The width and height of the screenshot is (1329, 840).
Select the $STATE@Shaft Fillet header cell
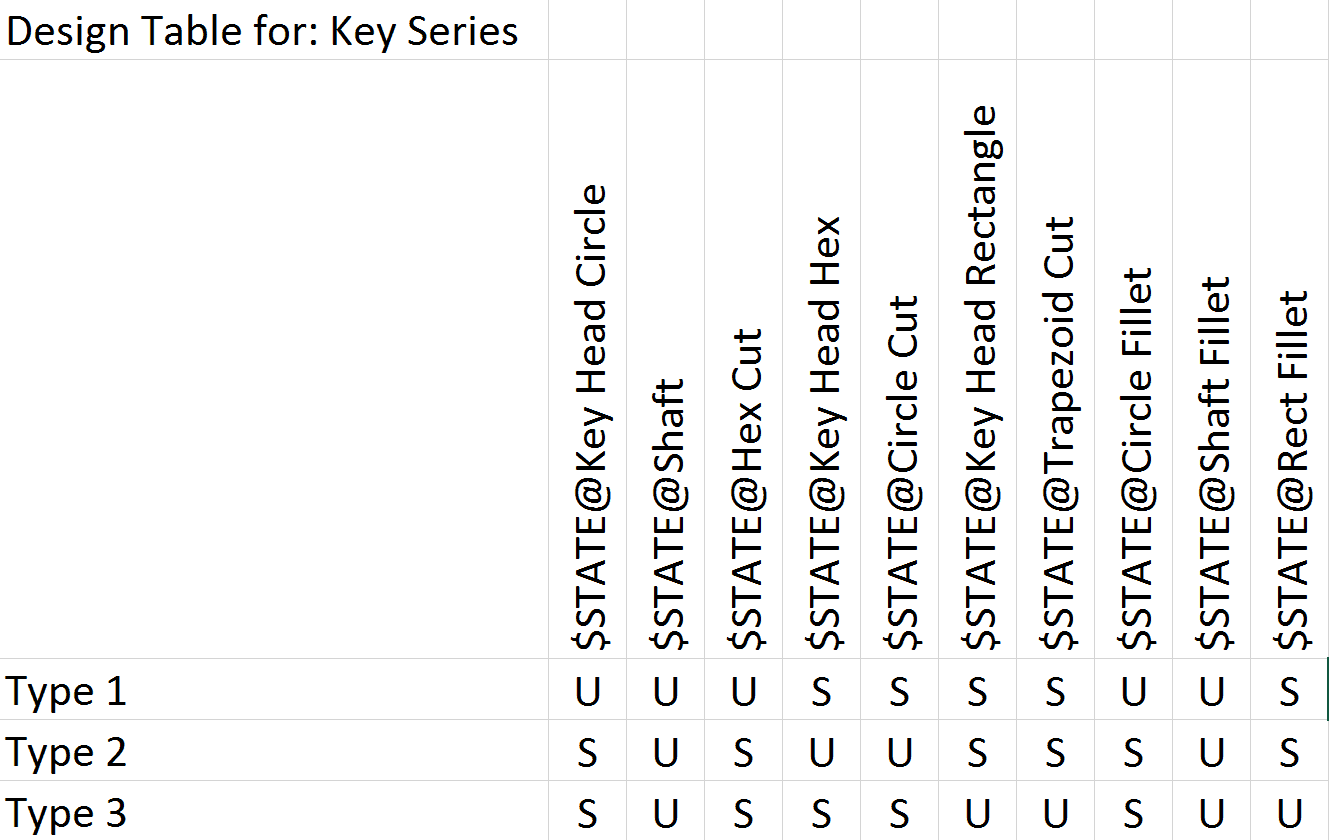(1212, 359)
